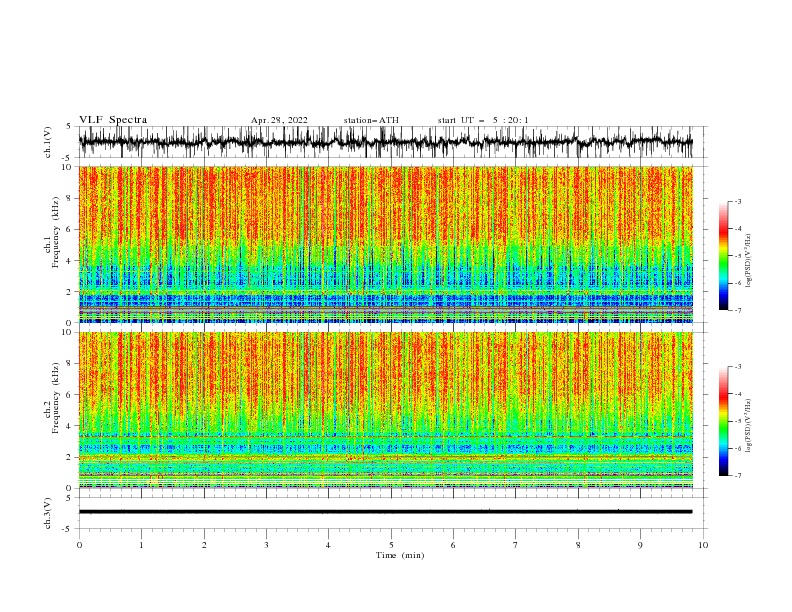This screenshot has height=612, width=792.
Task: Click ch.1 frequency axis tick "2"
Action: (69, 292)
